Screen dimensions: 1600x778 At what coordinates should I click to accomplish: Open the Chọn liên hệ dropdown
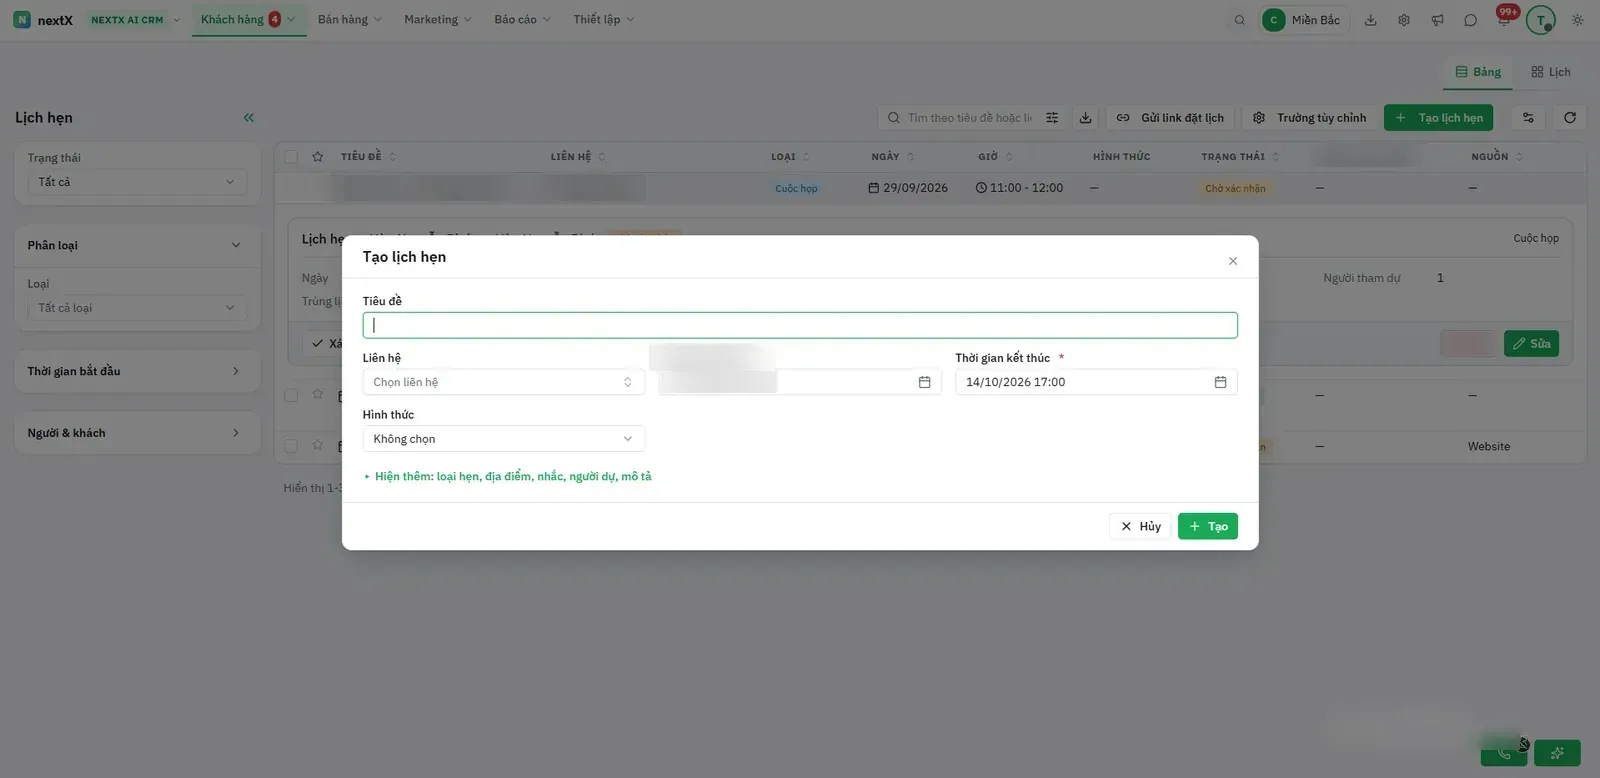(503, 382)
